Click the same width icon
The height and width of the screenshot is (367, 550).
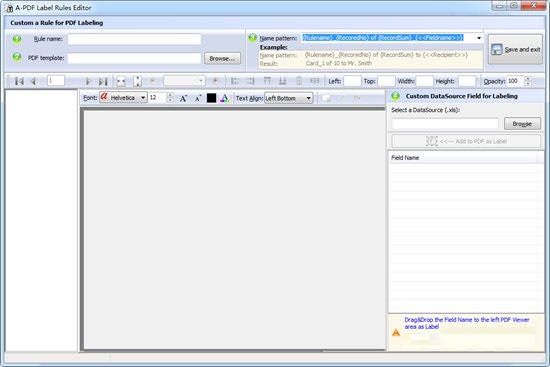[x=315, y=81]
